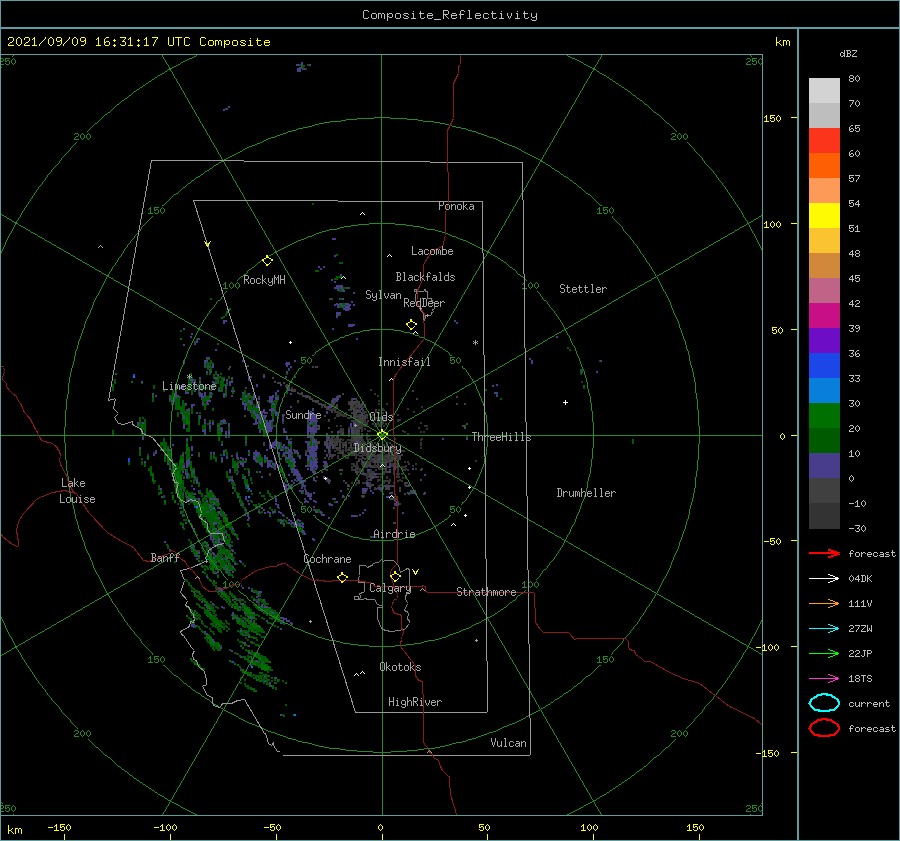Click the ThreeHills label
Screen dimensions: 900x841
[501, 437]
